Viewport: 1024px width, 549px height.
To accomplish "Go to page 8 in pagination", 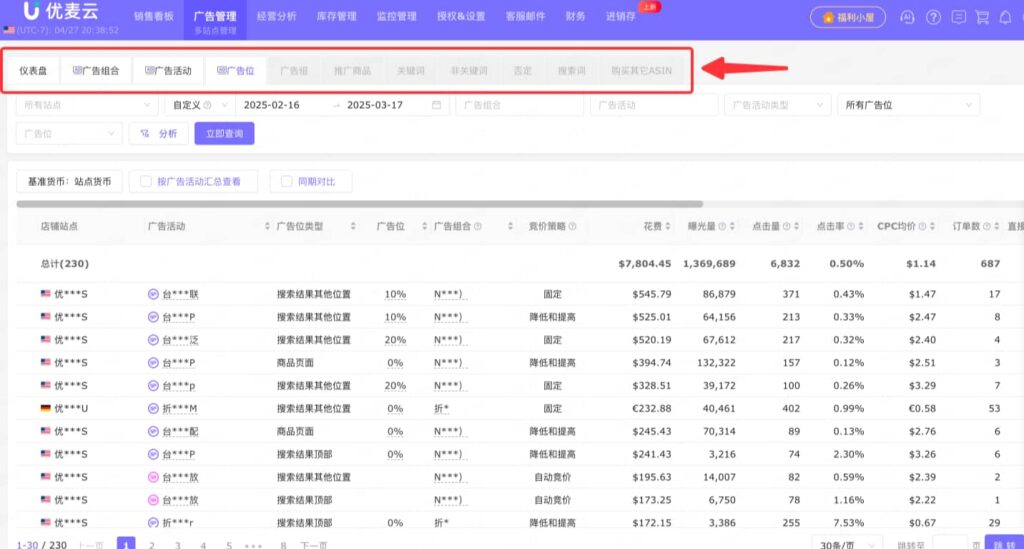I will pos(283,544).
